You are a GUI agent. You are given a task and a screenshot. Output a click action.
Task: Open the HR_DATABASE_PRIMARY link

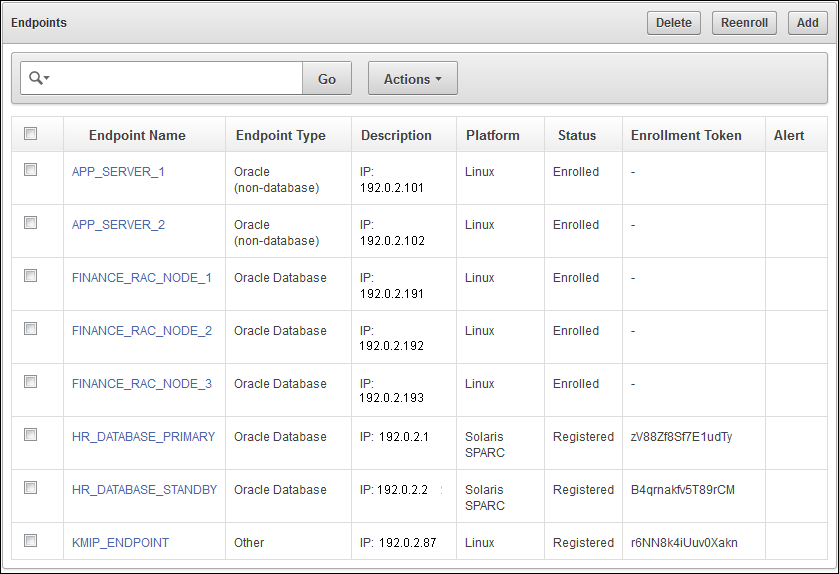pyautogui.click(x=143, y=437)
